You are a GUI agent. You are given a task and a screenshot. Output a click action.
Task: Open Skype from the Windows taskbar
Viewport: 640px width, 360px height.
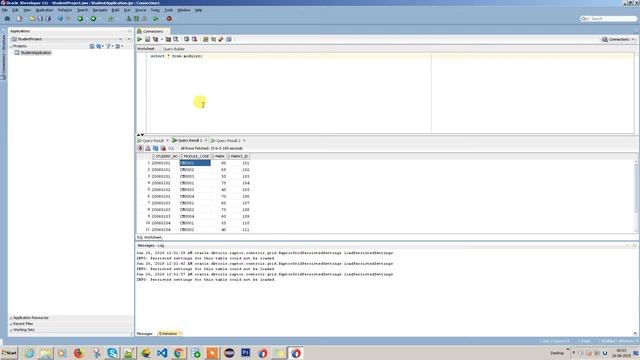[x=112, y=353]
